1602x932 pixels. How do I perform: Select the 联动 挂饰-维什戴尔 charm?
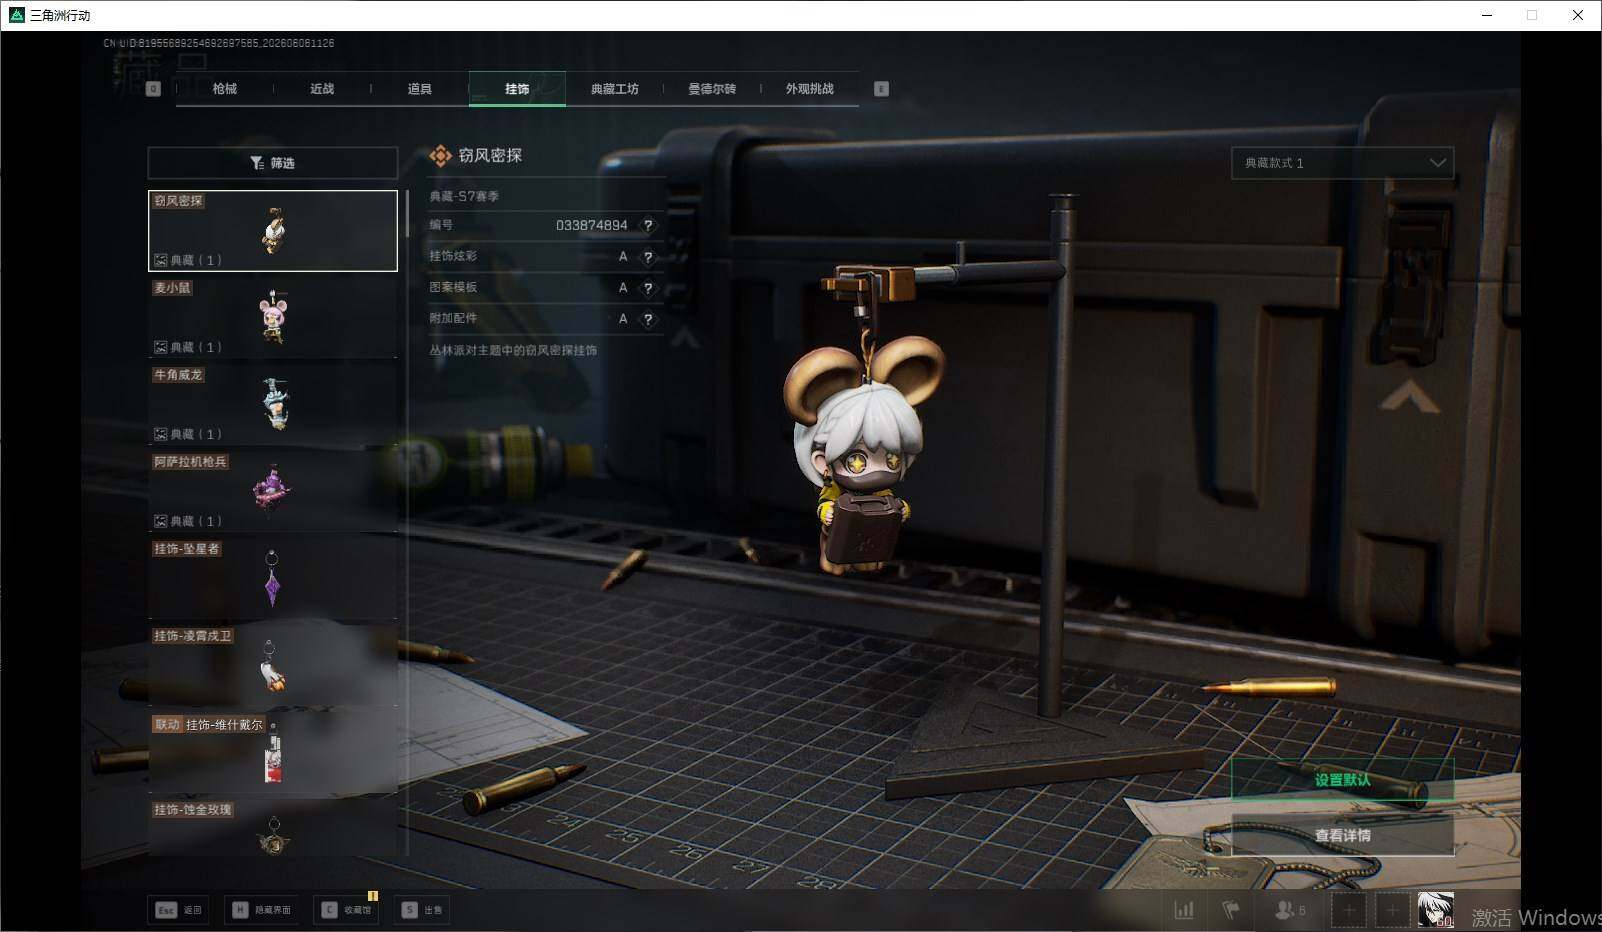tap(273, 753)
